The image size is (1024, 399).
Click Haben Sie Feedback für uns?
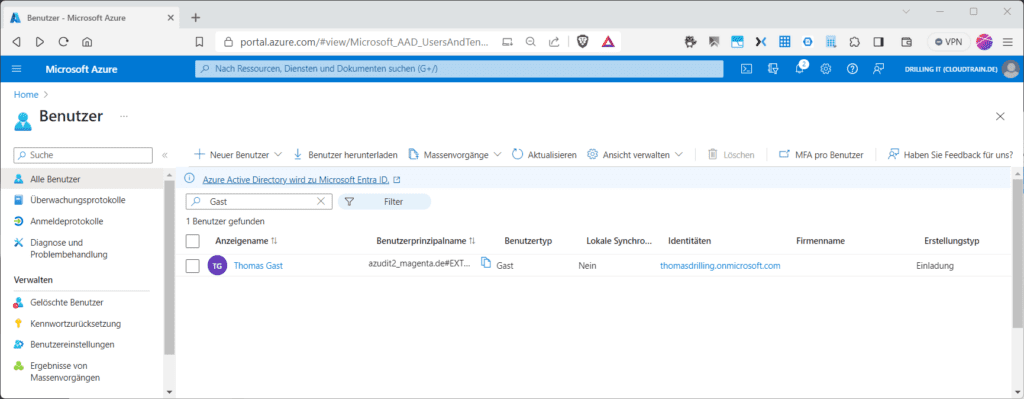[x=950, y=155]
